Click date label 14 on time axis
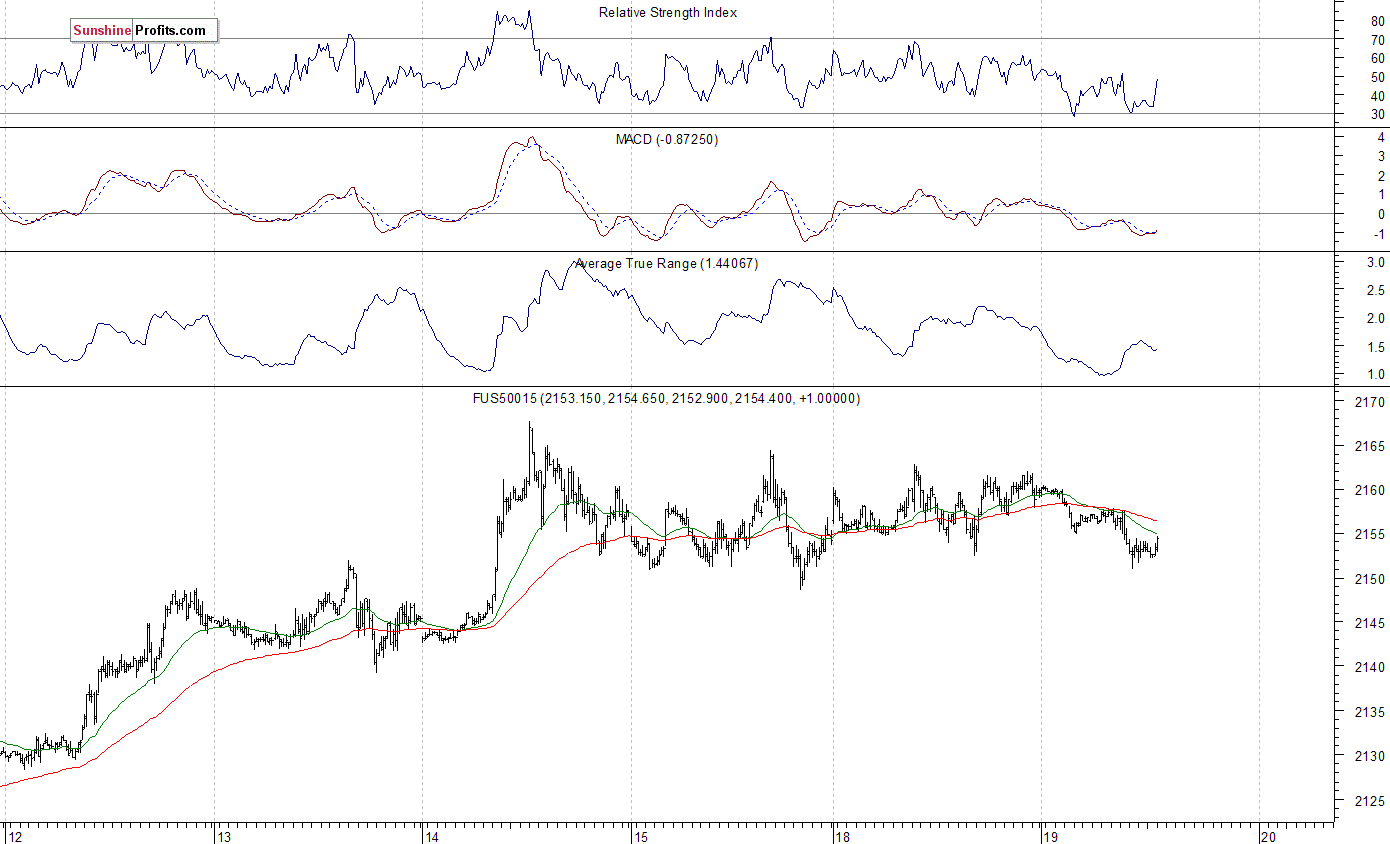 432,836
